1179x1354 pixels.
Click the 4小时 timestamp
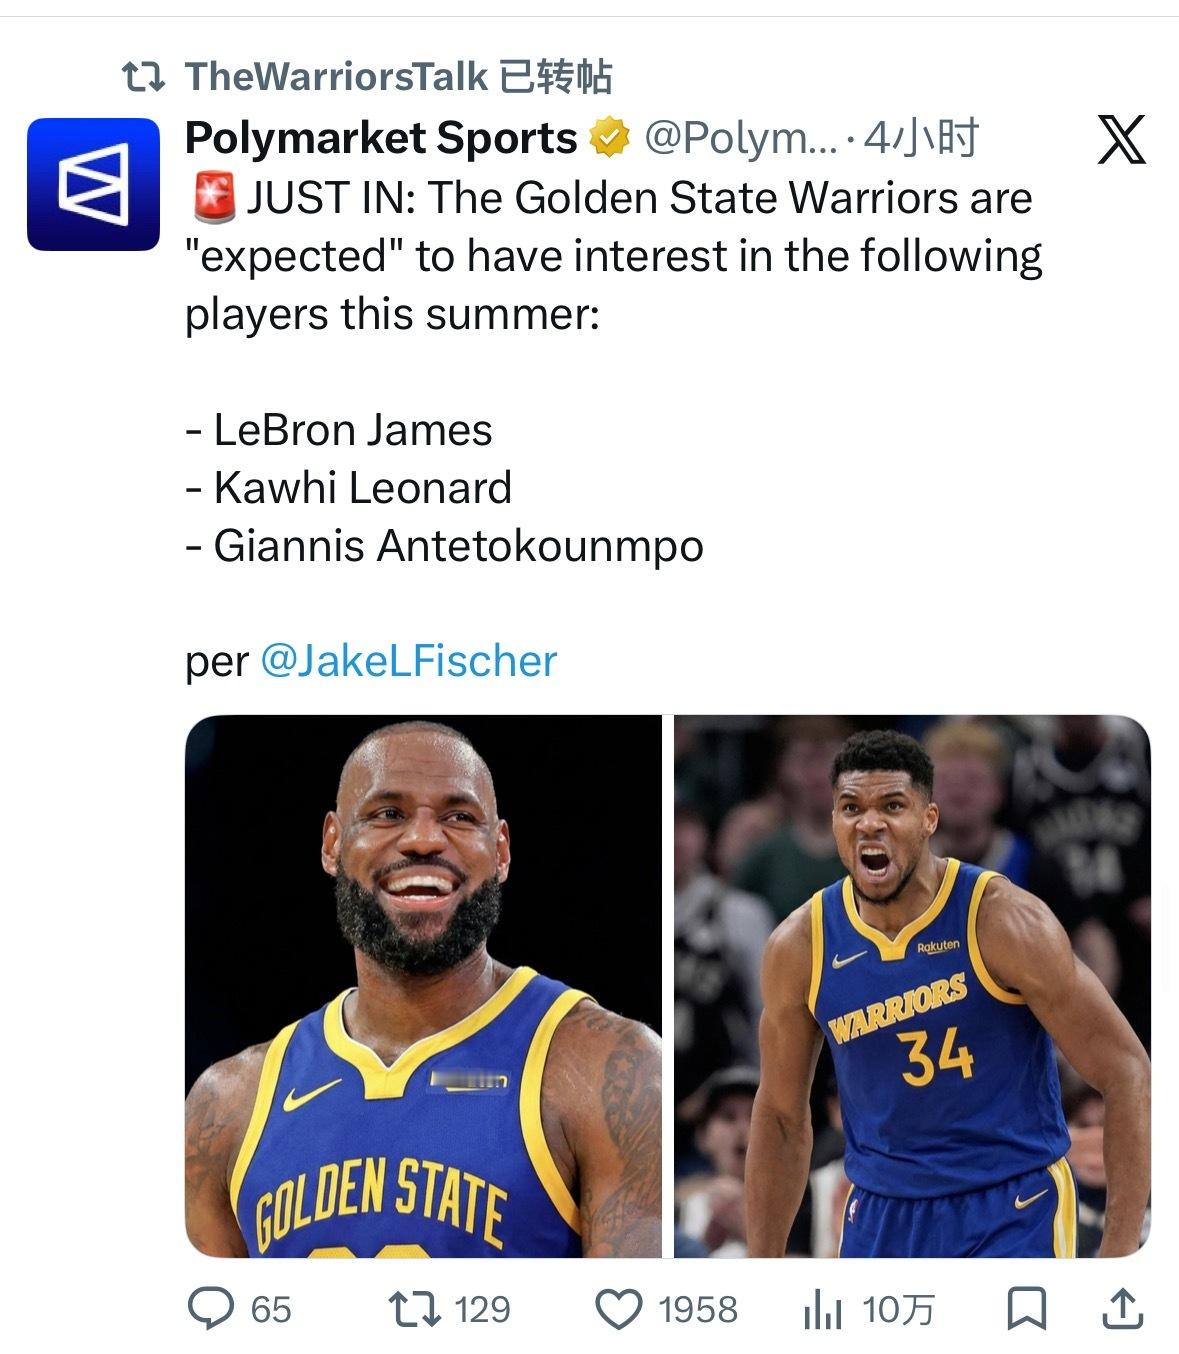pyautogui.click(x=920, y=138)
